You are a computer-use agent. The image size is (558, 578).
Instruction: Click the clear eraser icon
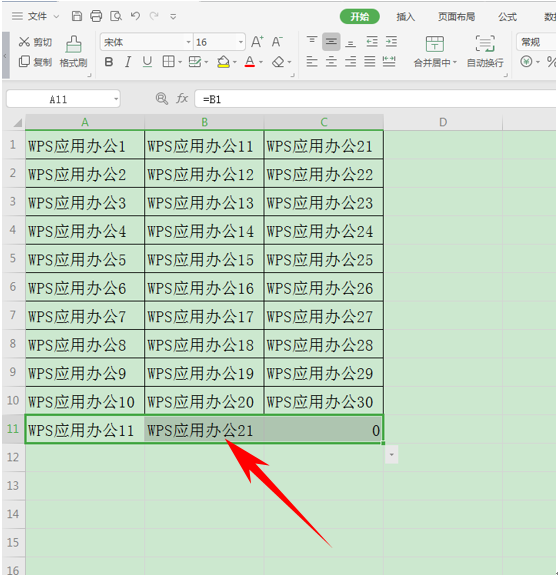(x=278, y=62)
